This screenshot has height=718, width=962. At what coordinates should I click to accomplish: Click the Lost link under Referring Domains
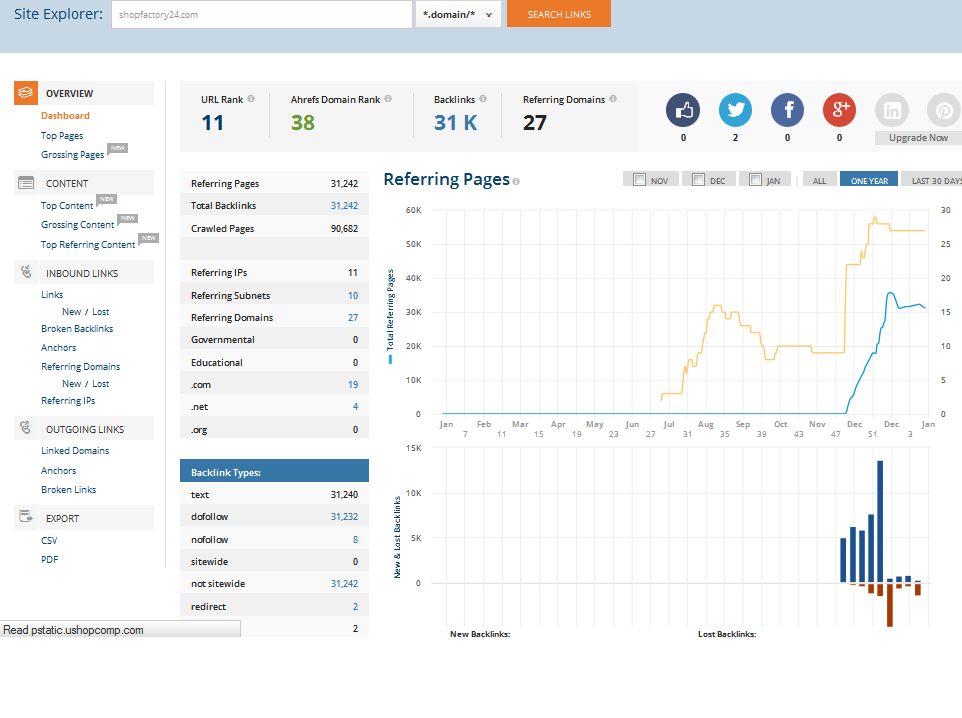click(x=101, y=384)
